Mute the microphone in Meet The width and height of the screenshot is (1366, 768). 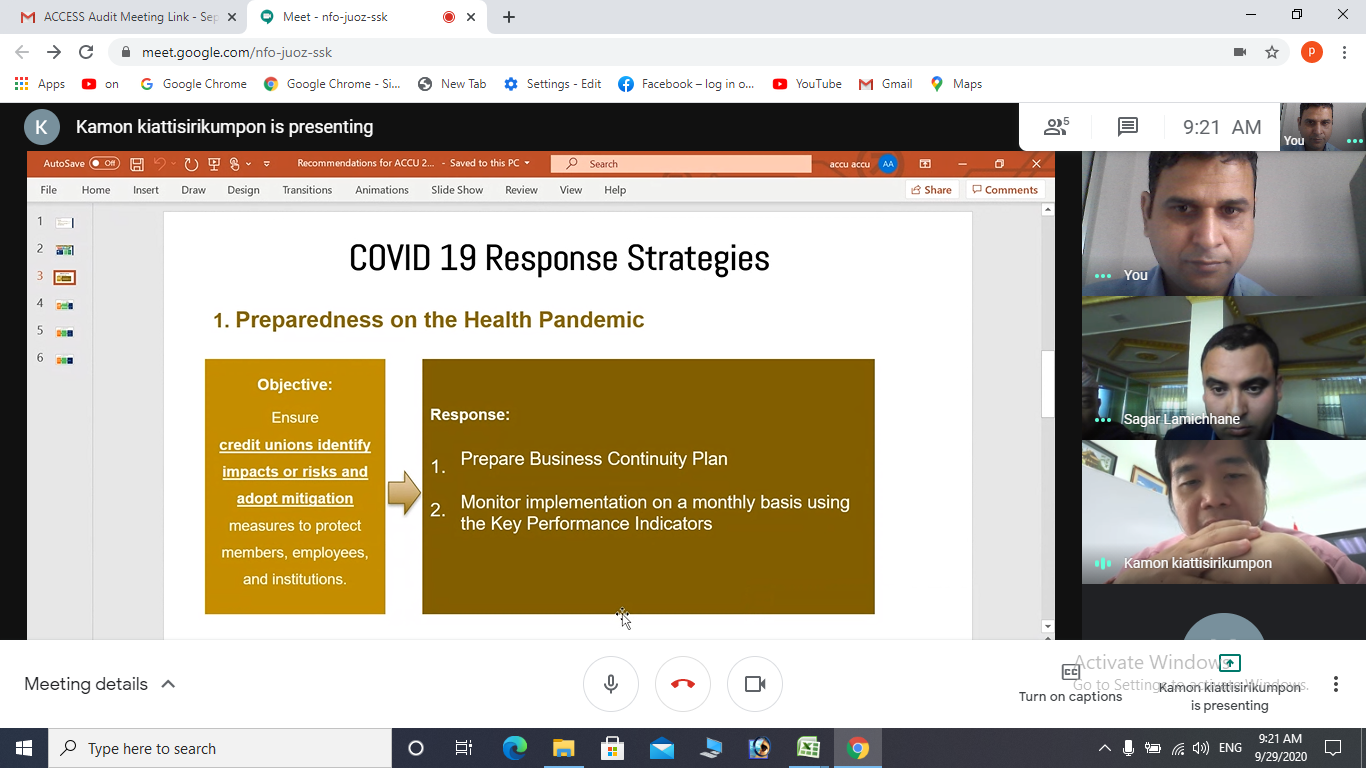(611, 684)
